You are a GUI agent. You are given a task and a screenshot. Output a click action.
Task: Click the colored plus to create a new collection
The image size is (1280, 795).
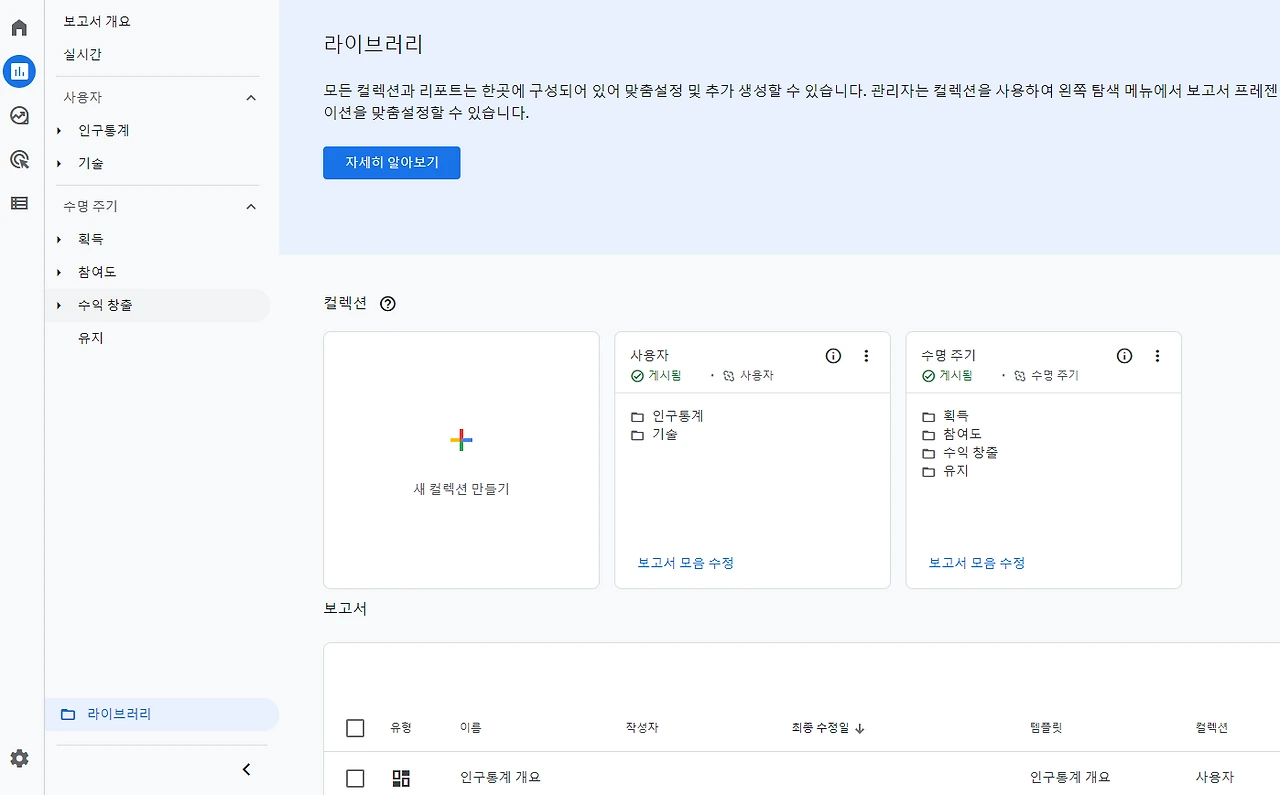tap(460, 439)
